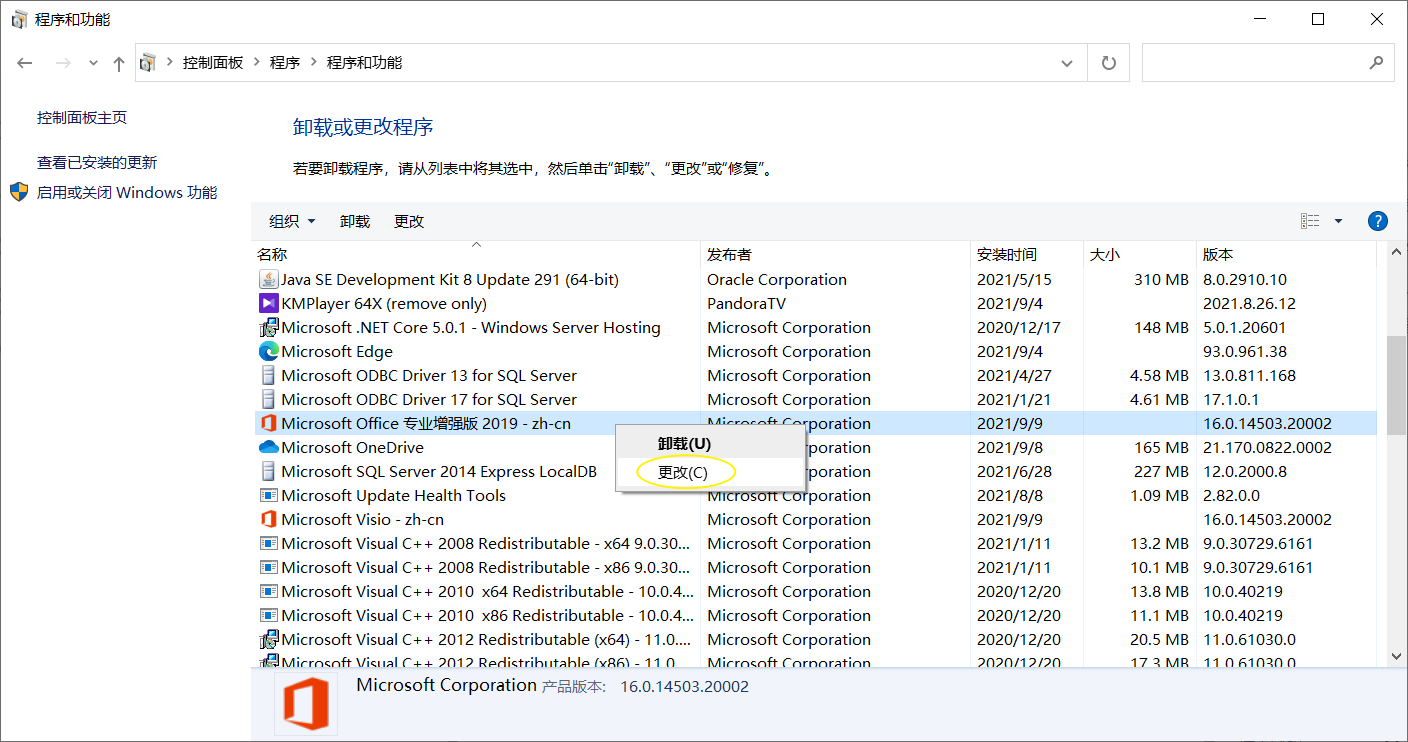
Task: Open the 控制面板主页 link
Action: 82,117
